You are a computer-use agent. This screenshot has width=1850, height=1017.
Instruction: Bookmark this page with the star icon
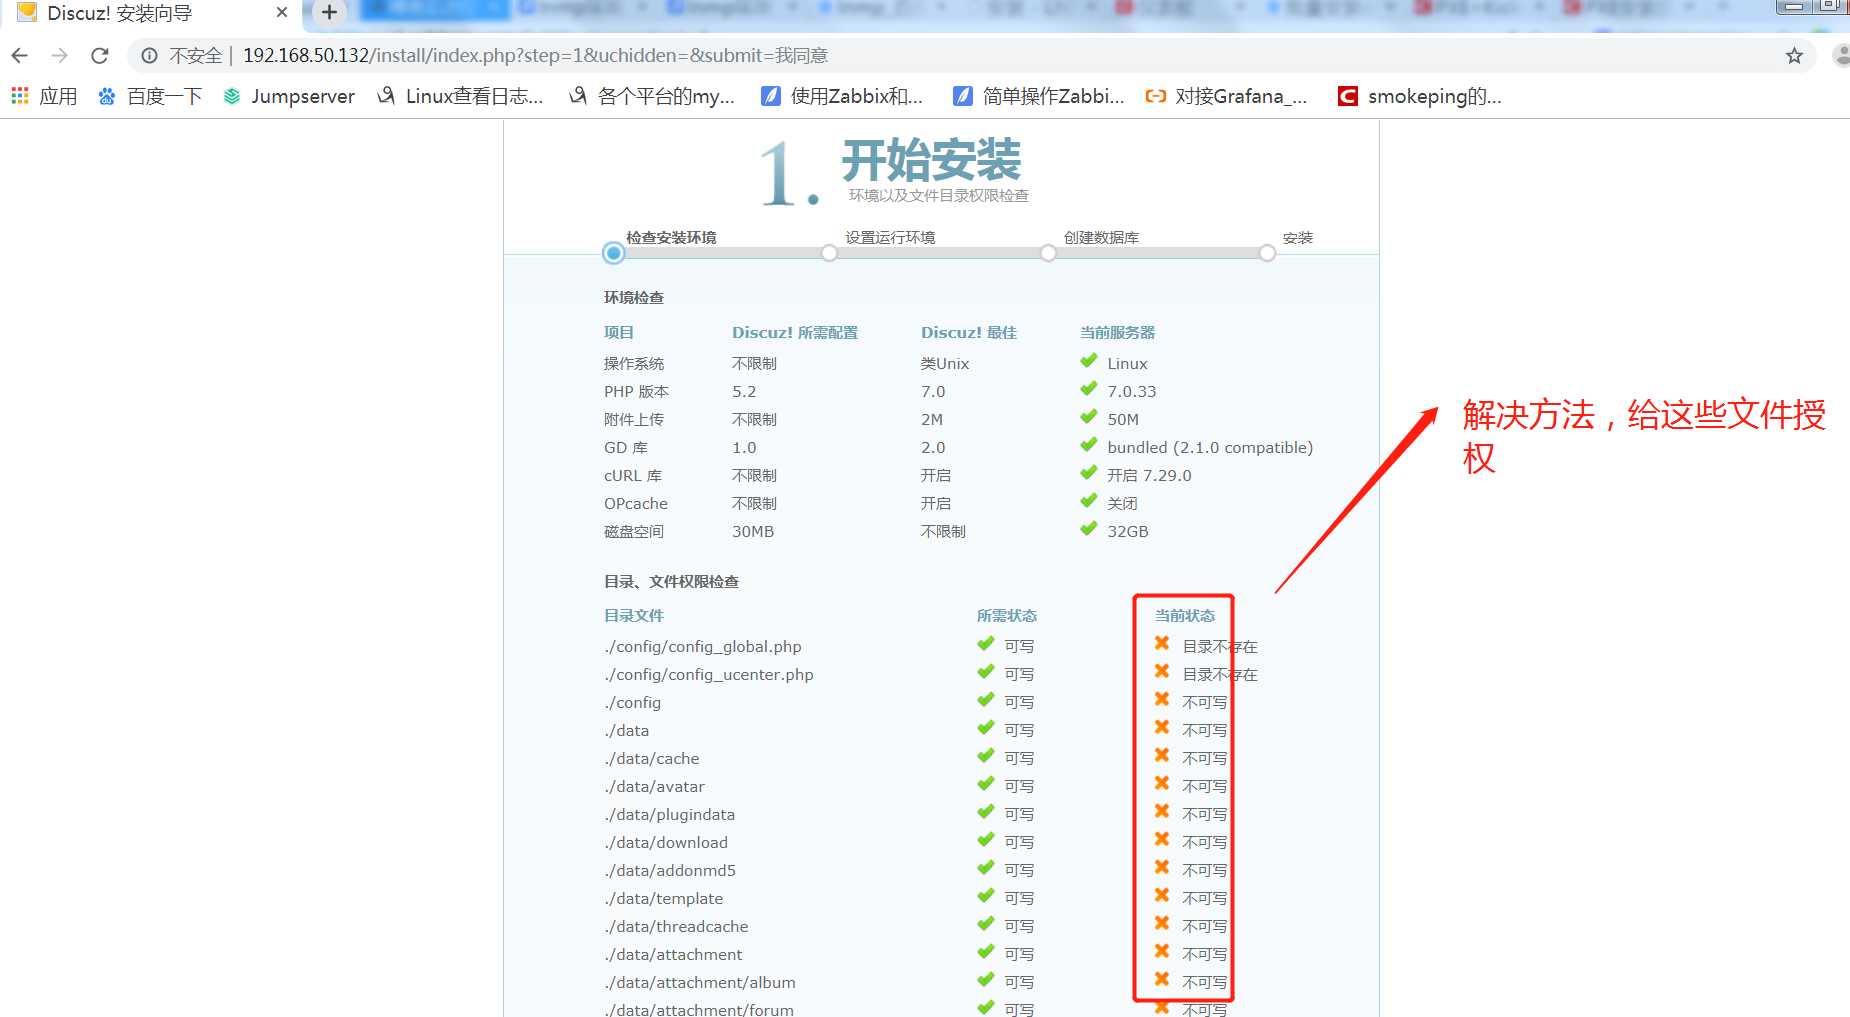click(x=1794, y=56)
